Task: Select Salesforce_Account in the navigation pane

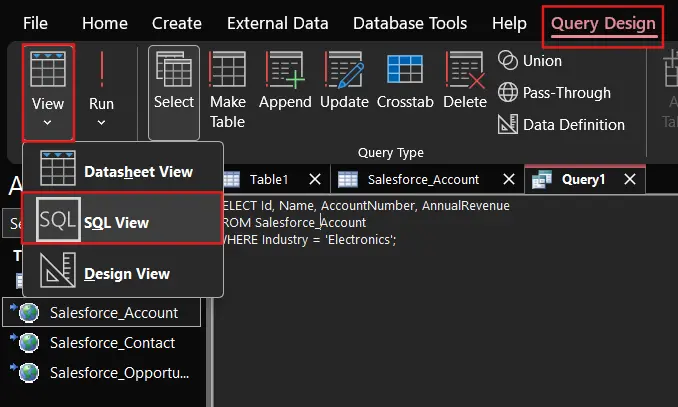Action: [x=102, y=312]
